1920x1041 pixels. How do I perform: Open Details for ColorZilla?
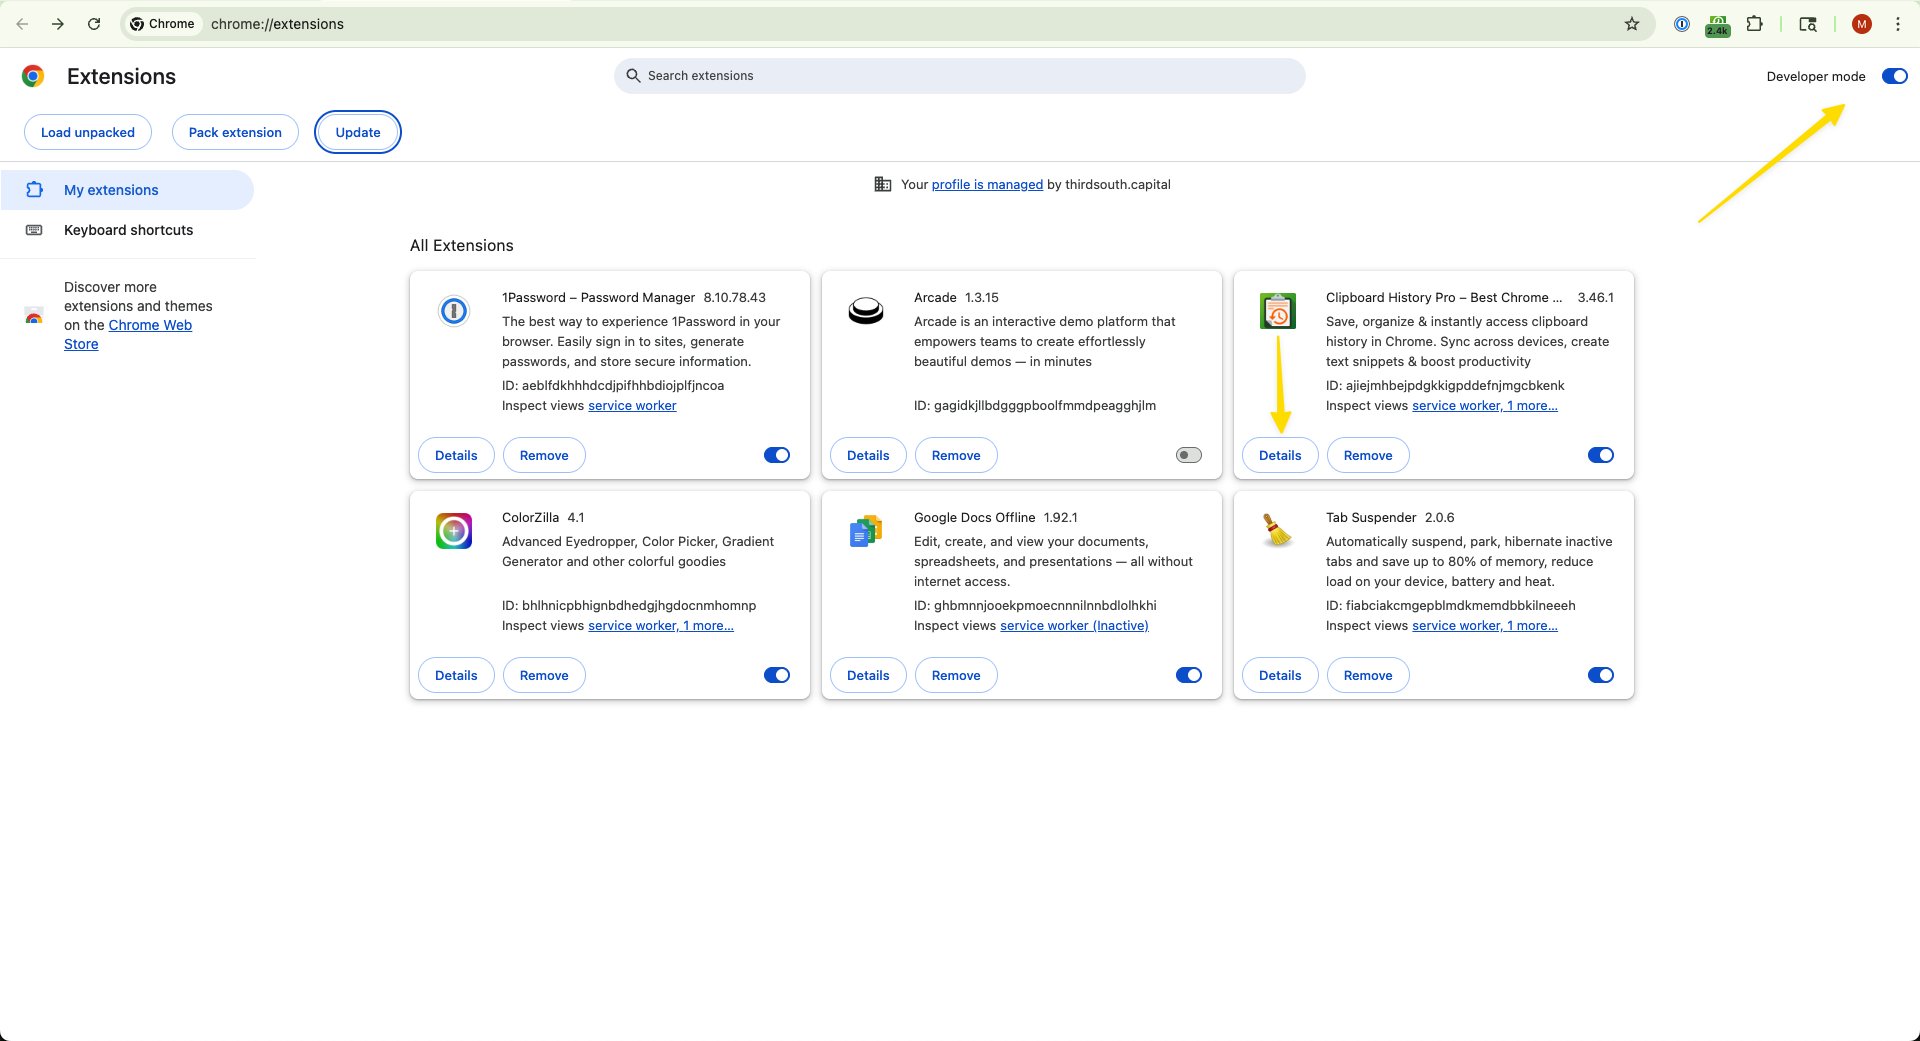(456, 675)
